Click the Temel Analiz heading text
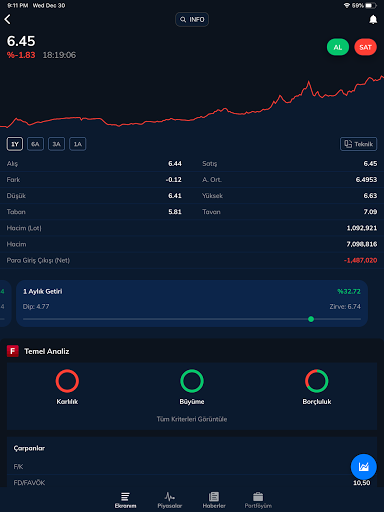Viewport: 384px width, 512px height. 47,351
